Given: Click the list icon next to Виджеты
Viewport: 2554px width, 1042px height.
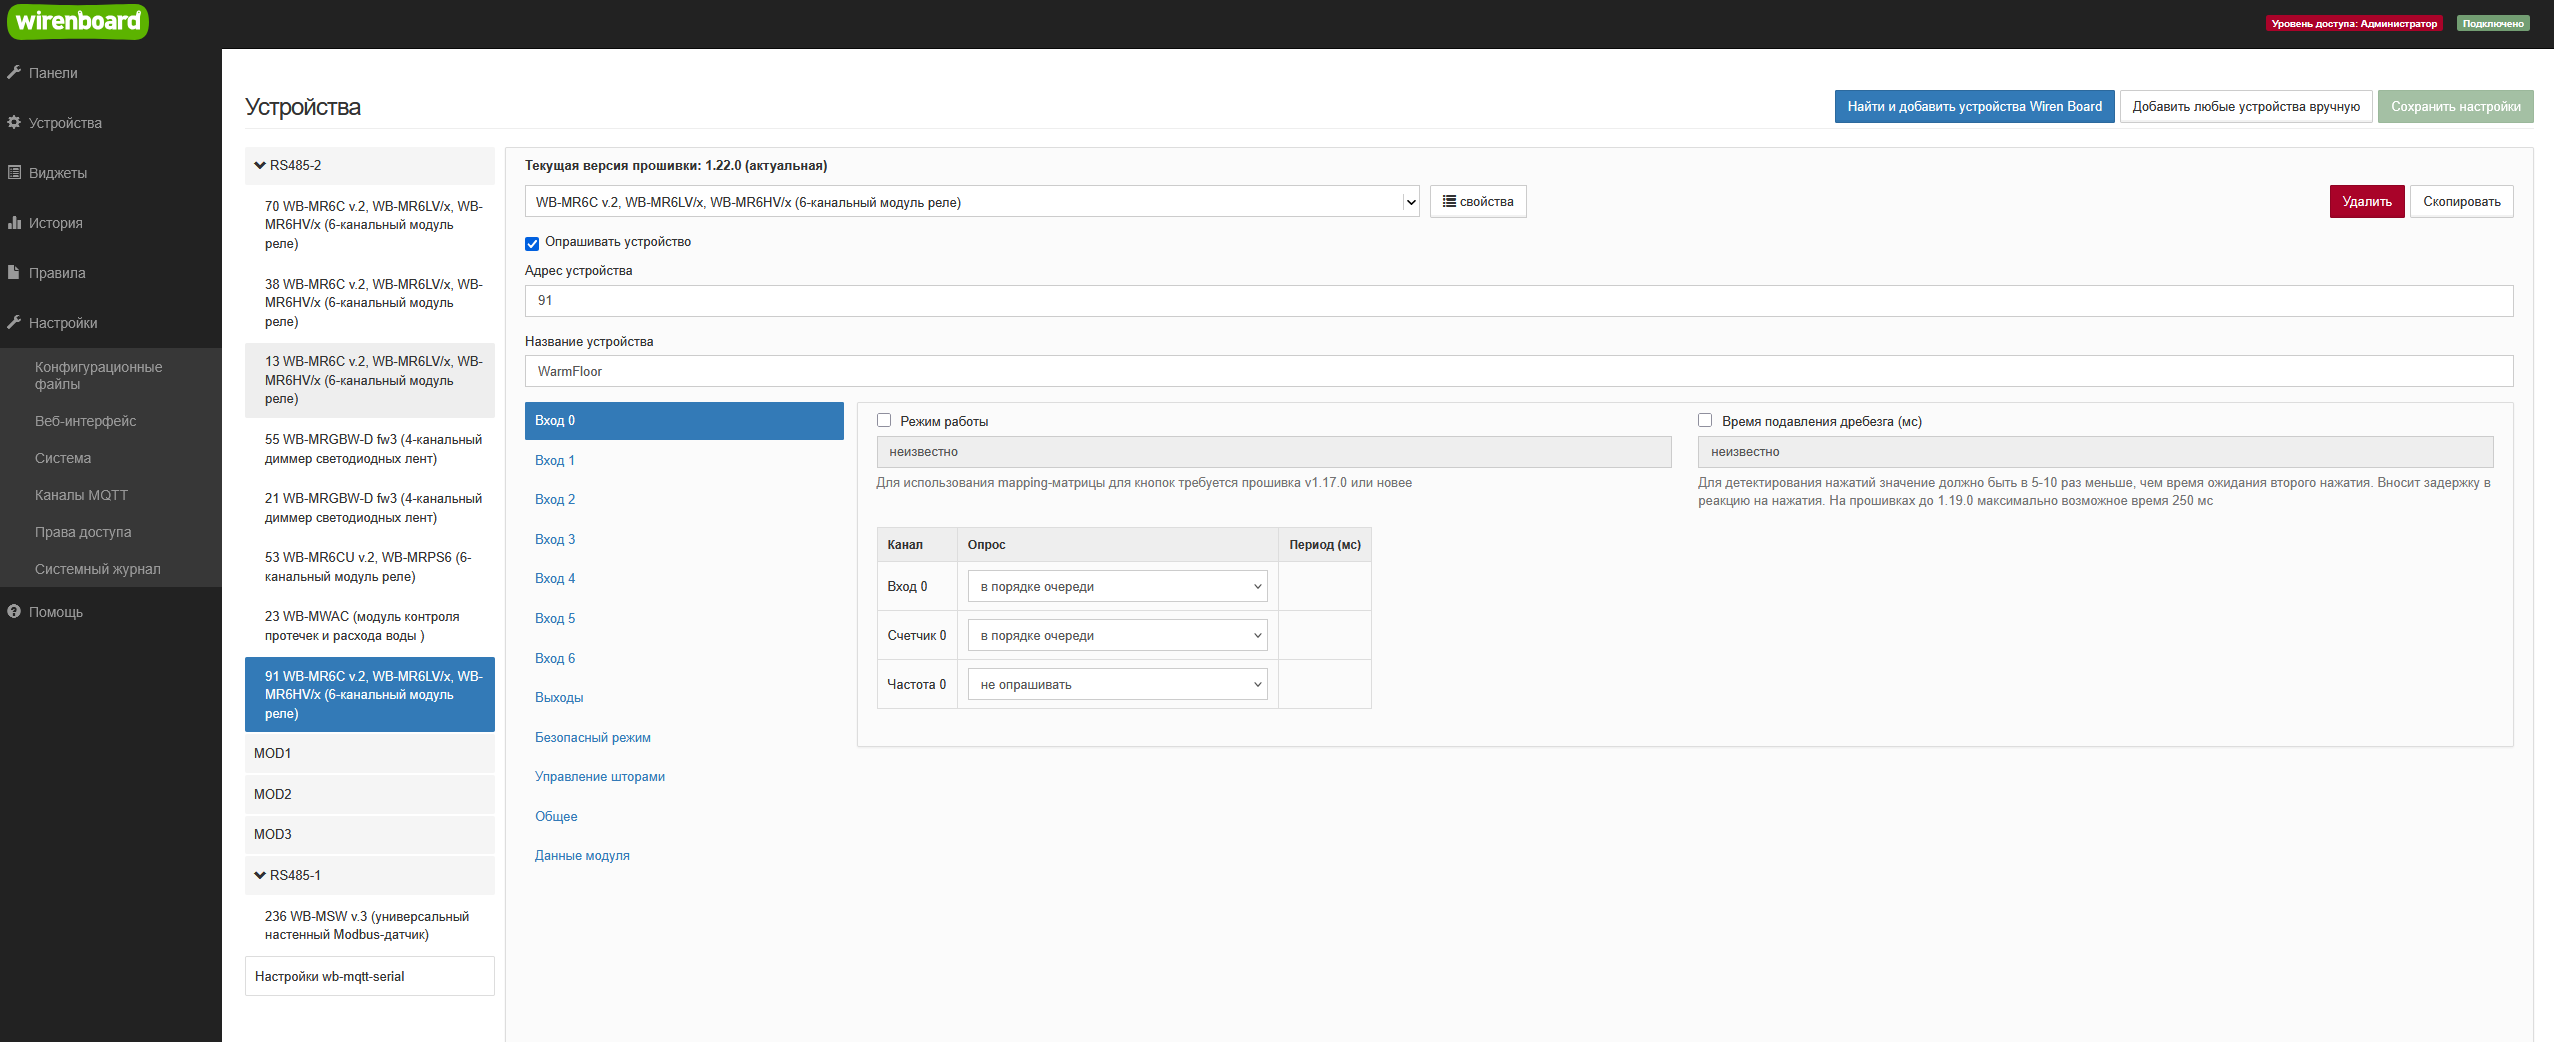Looking at the screenshot, I should [x=14, y=172].
